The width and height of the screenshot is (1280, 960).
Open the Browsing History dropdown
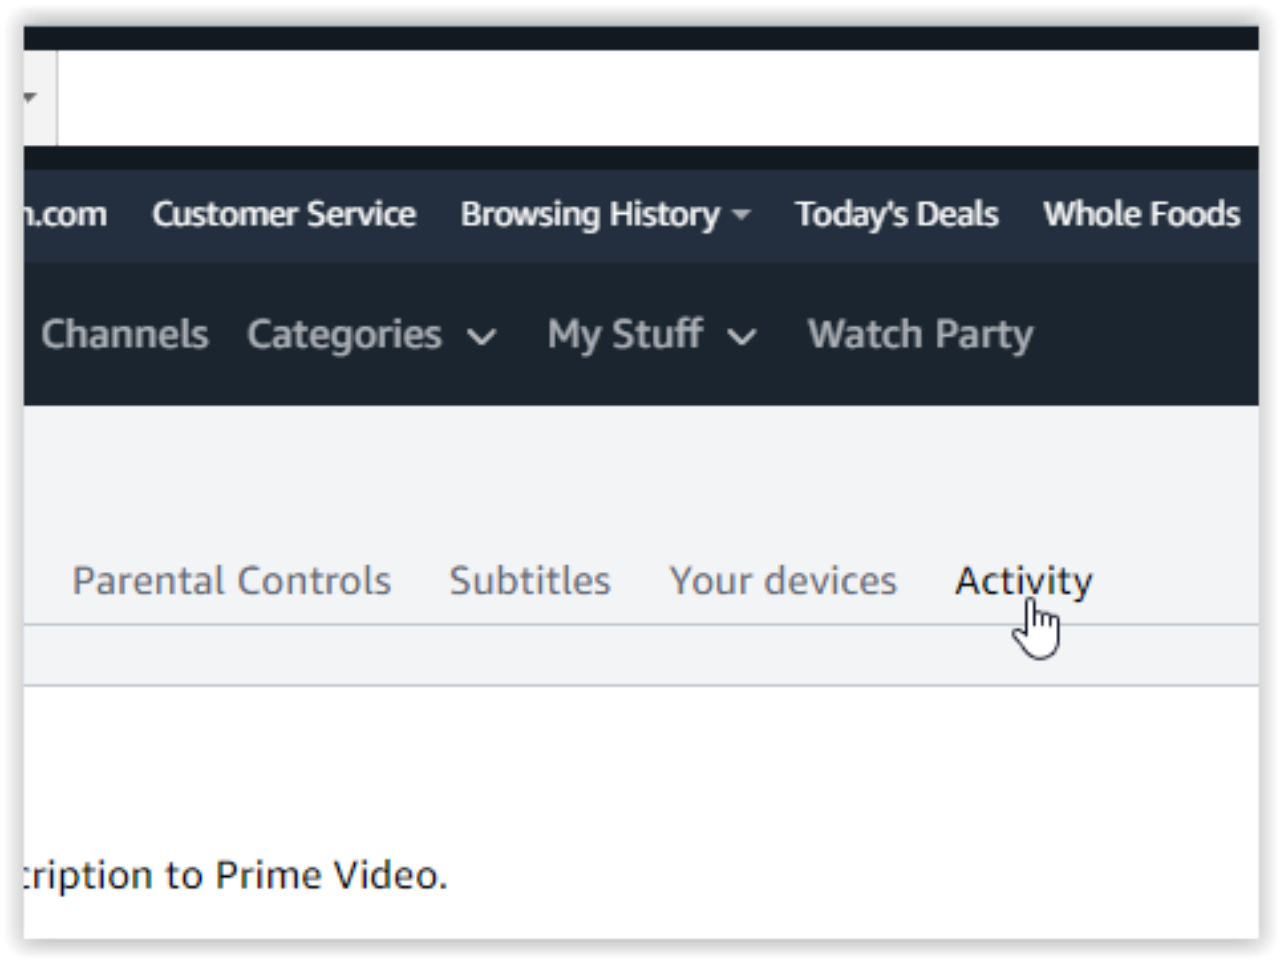point(590,213)
